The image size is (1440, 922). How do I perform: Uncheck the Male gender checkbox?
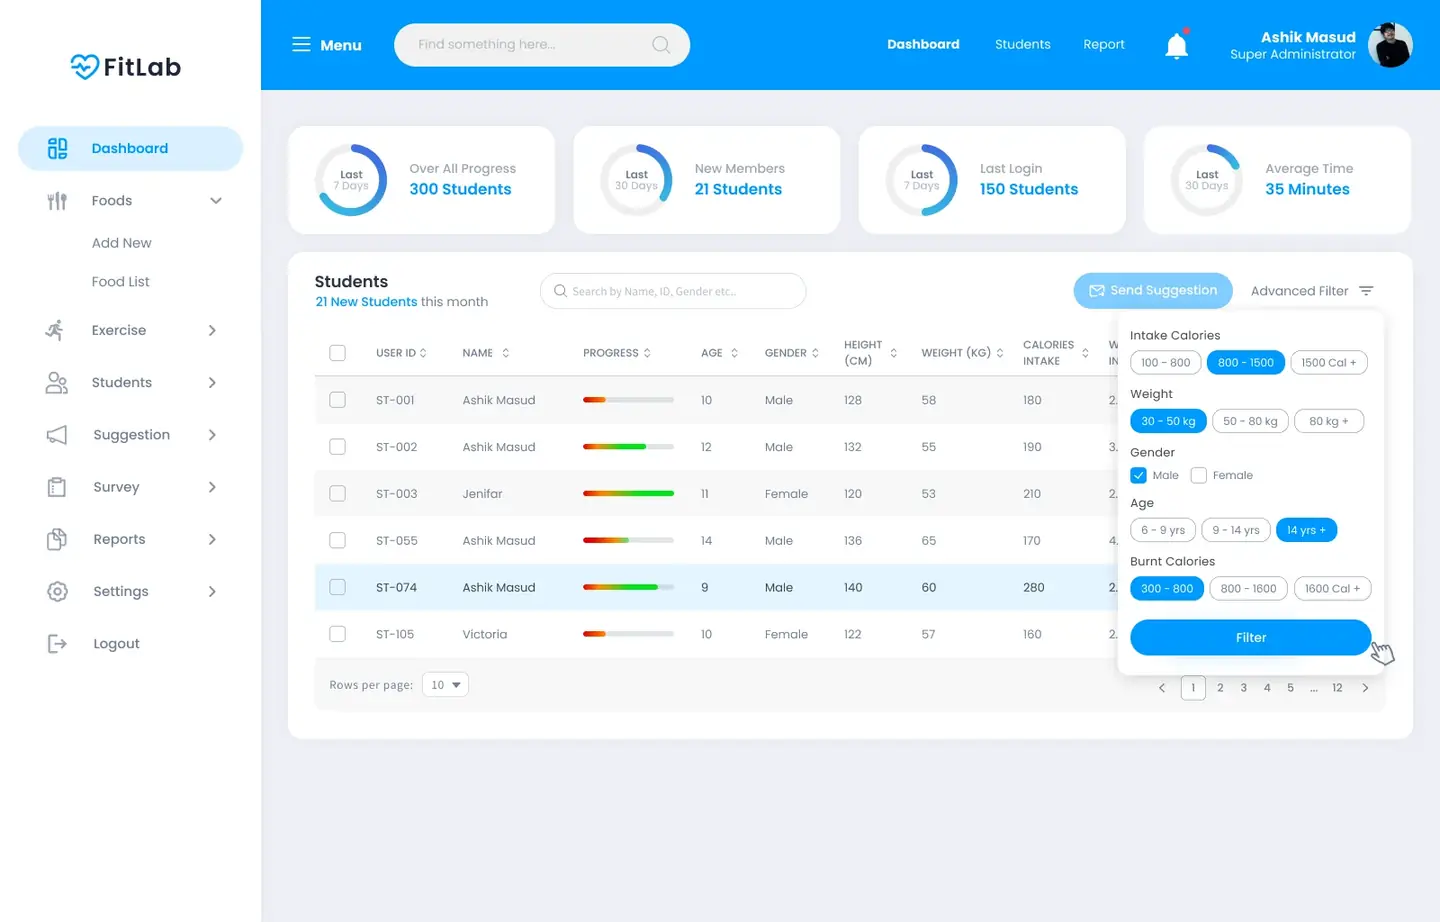pos(1138,475)
